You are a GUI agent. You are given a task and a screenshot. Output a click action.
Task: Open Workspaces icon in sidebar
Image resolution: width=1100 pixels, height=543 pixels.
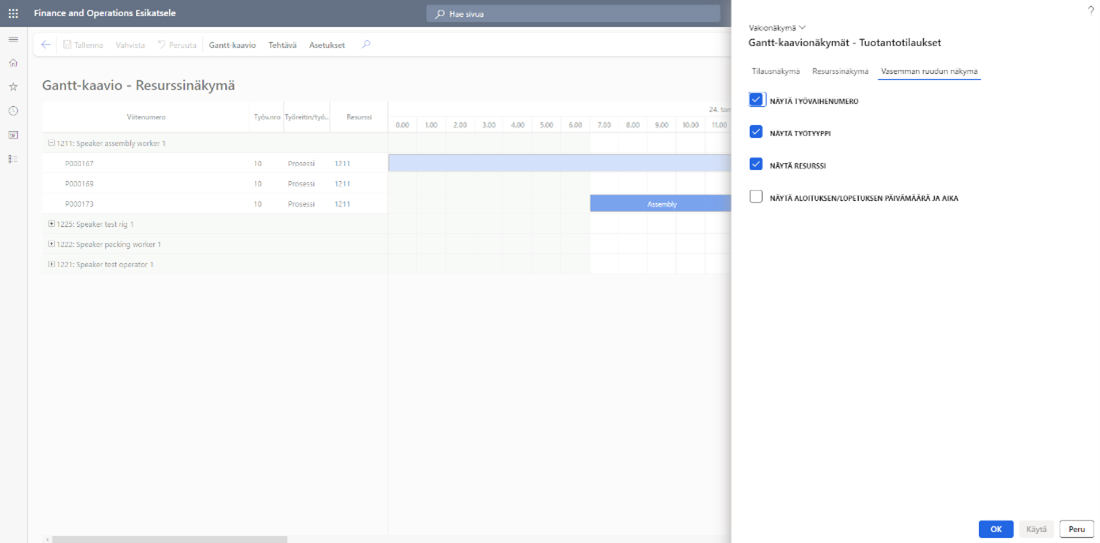[13, 135]
